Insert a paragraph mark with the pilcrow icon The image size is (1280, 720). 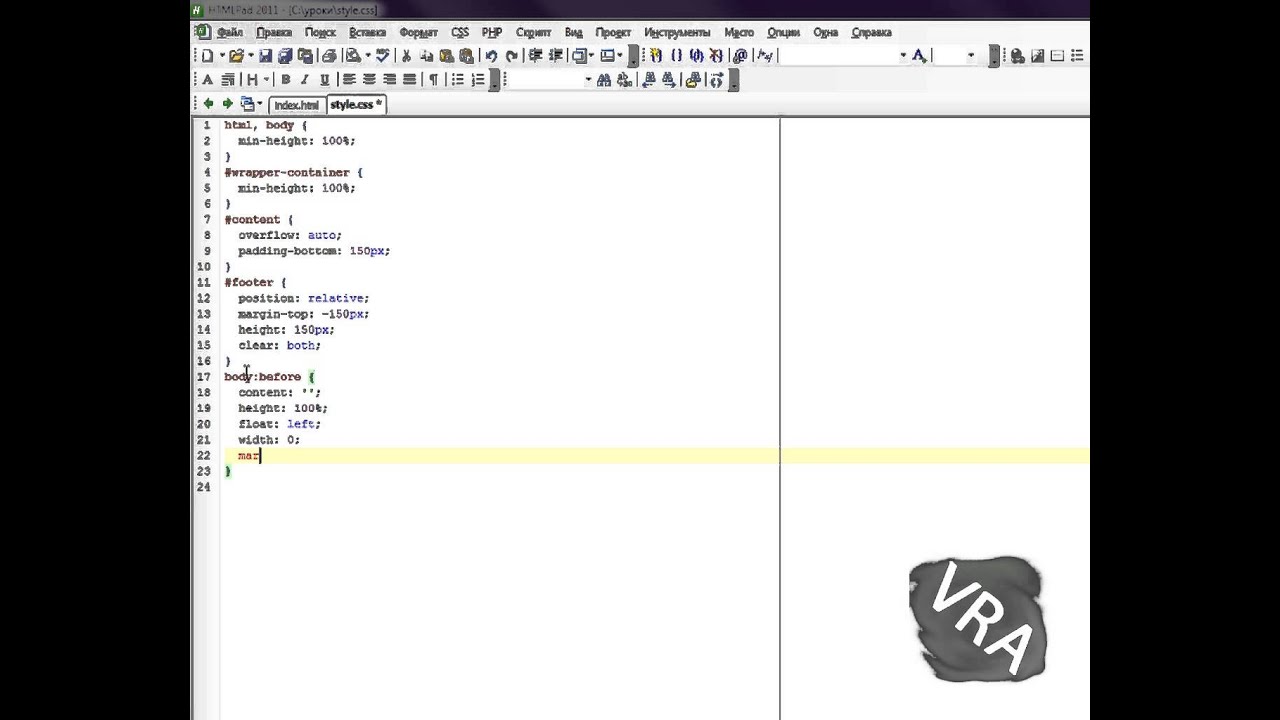(x=433, y=80)
